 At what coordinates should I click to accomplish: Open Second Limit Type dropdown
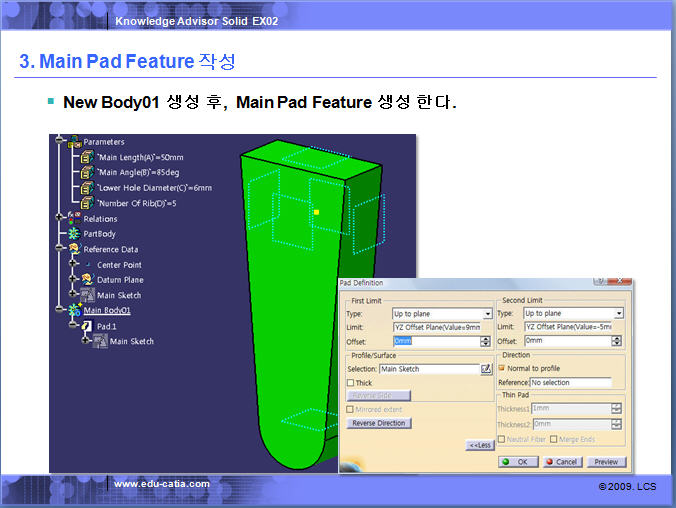tap(619, 314)
